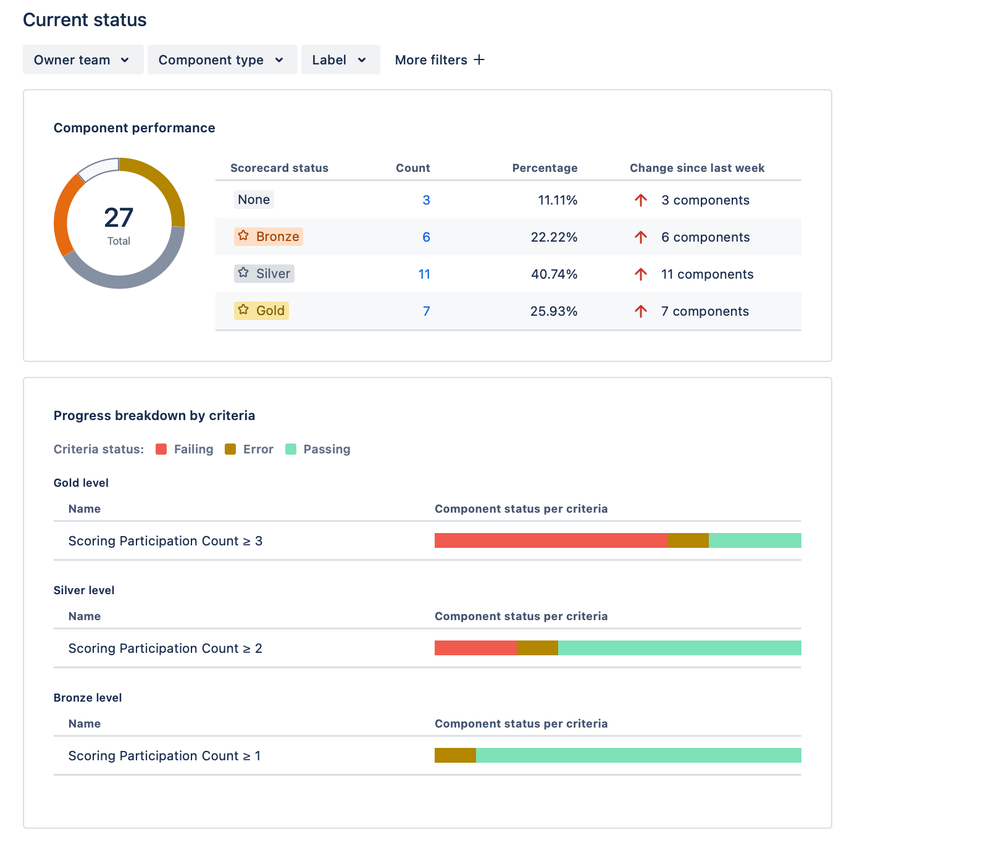Image resolution: width=999 pixels, height=850 pixels.
Task: Click the up arrow next to 7 components
Action: [x=641, y=311]
